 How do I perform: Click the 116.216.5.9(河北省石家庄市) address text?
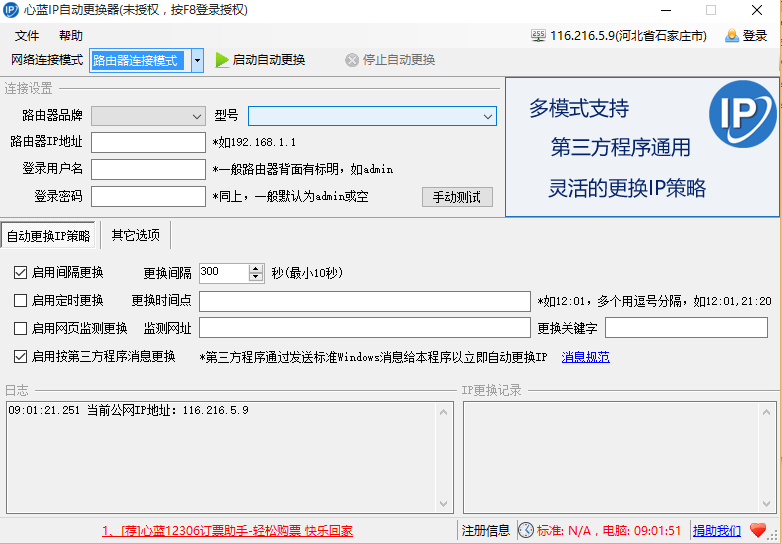tap(628, 36)
